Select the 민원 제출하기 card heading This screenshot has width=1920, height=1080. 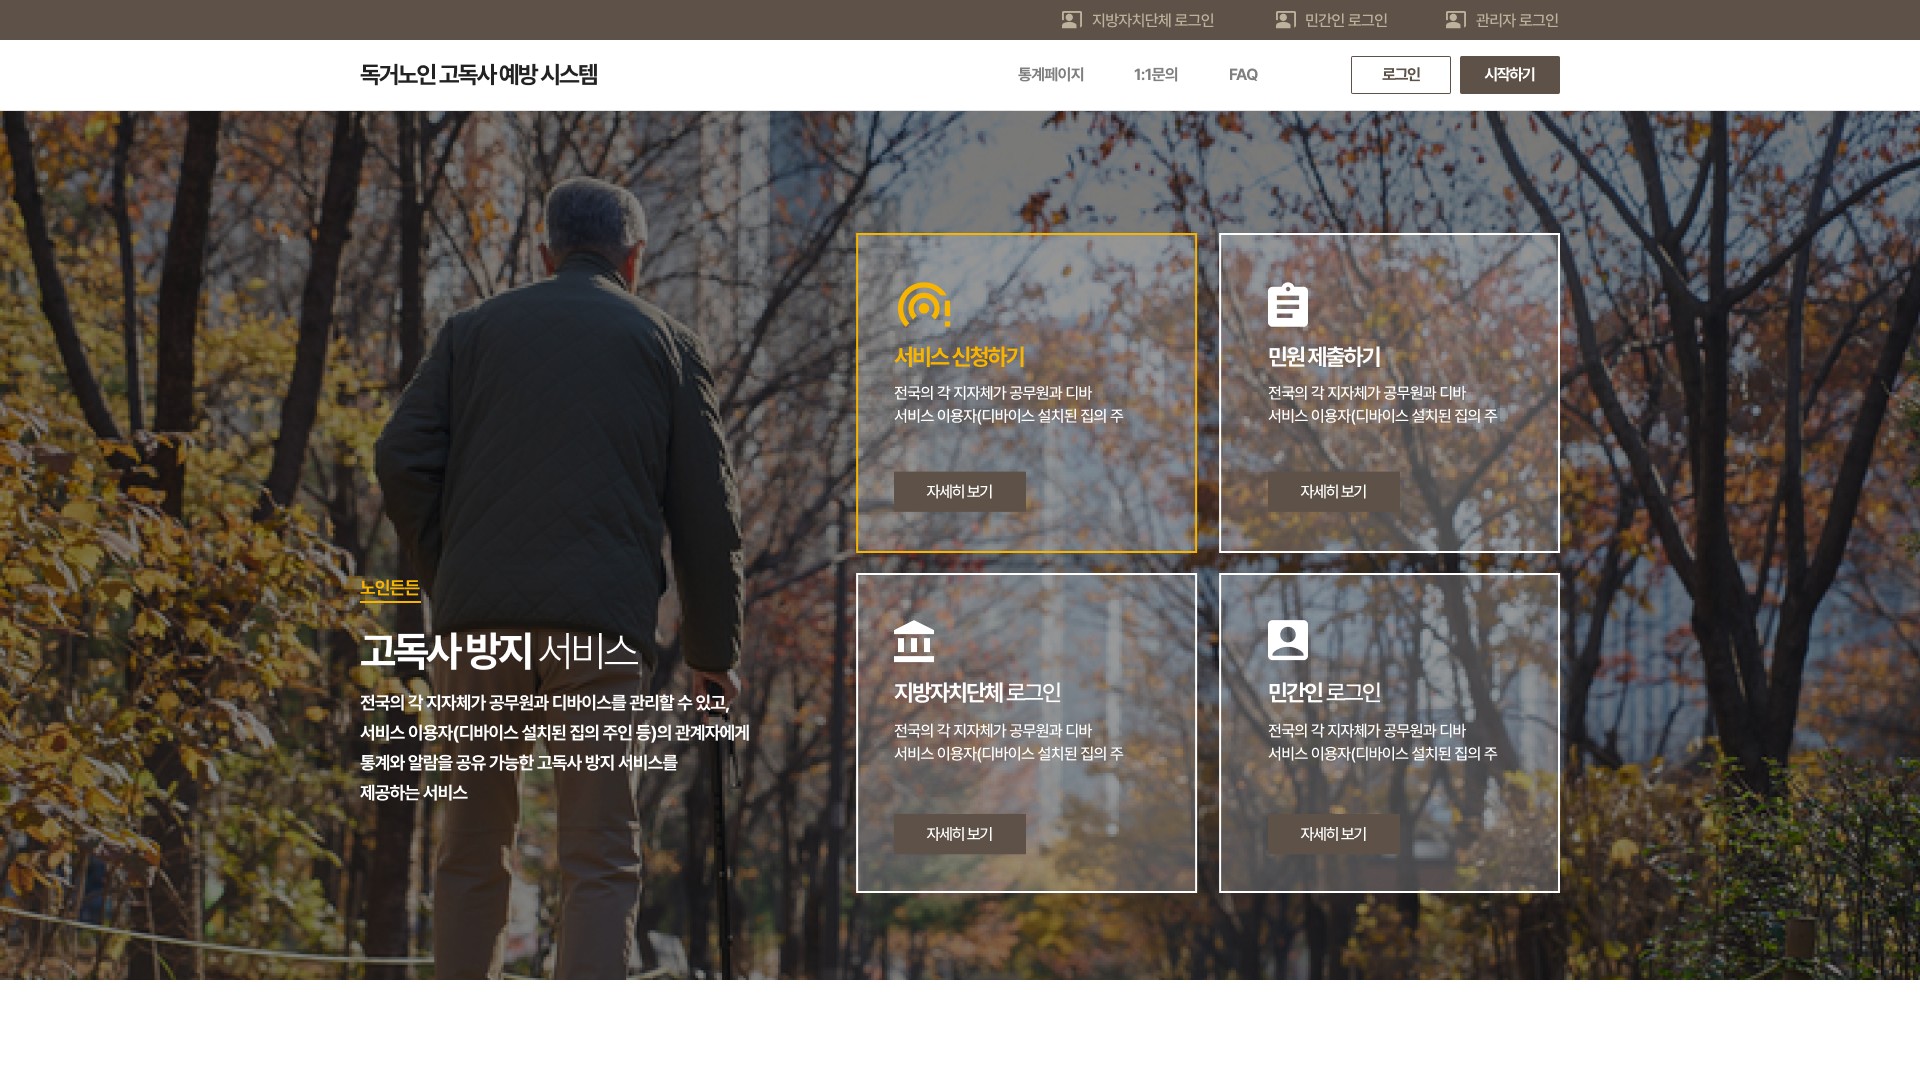(x=1324, y=357)
